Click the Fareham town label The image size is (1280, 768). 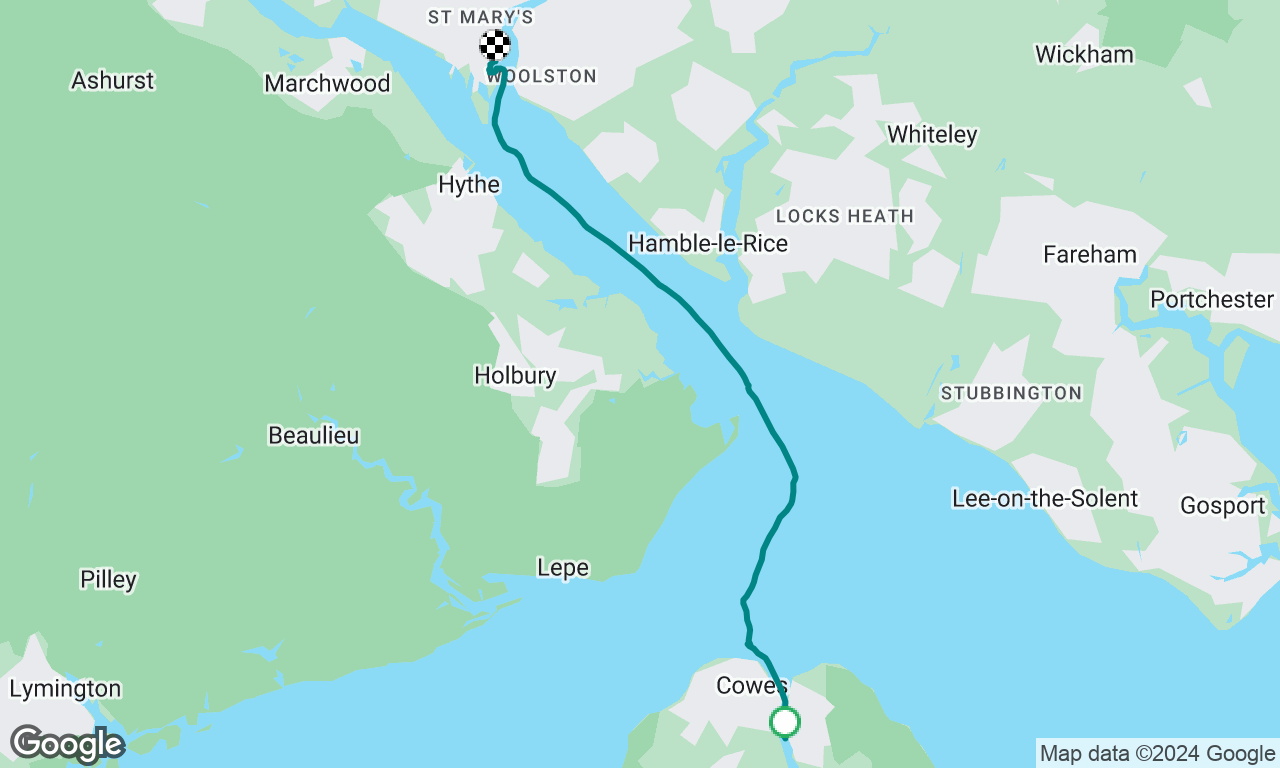point(1090,254)
